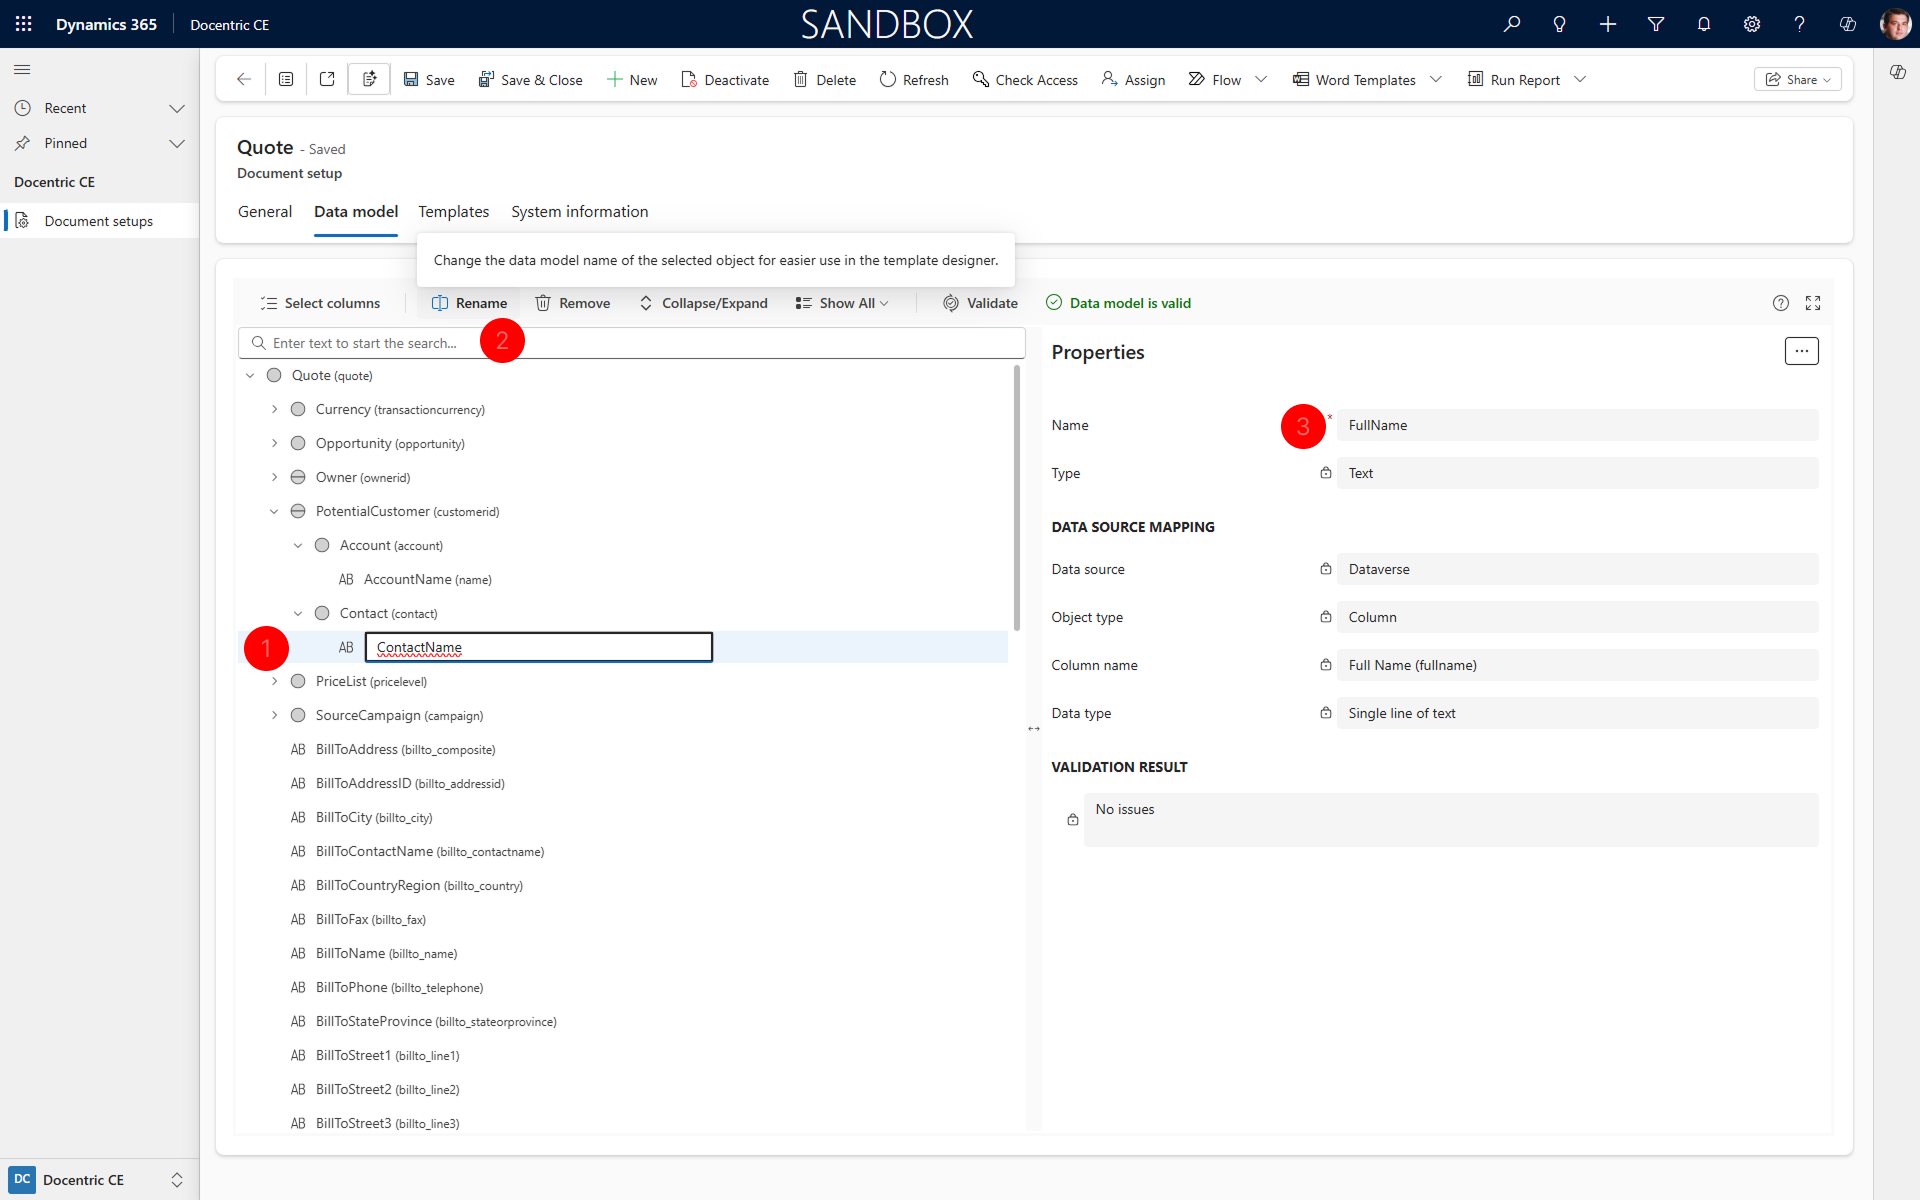Click Save & Close

coord(530,79)
